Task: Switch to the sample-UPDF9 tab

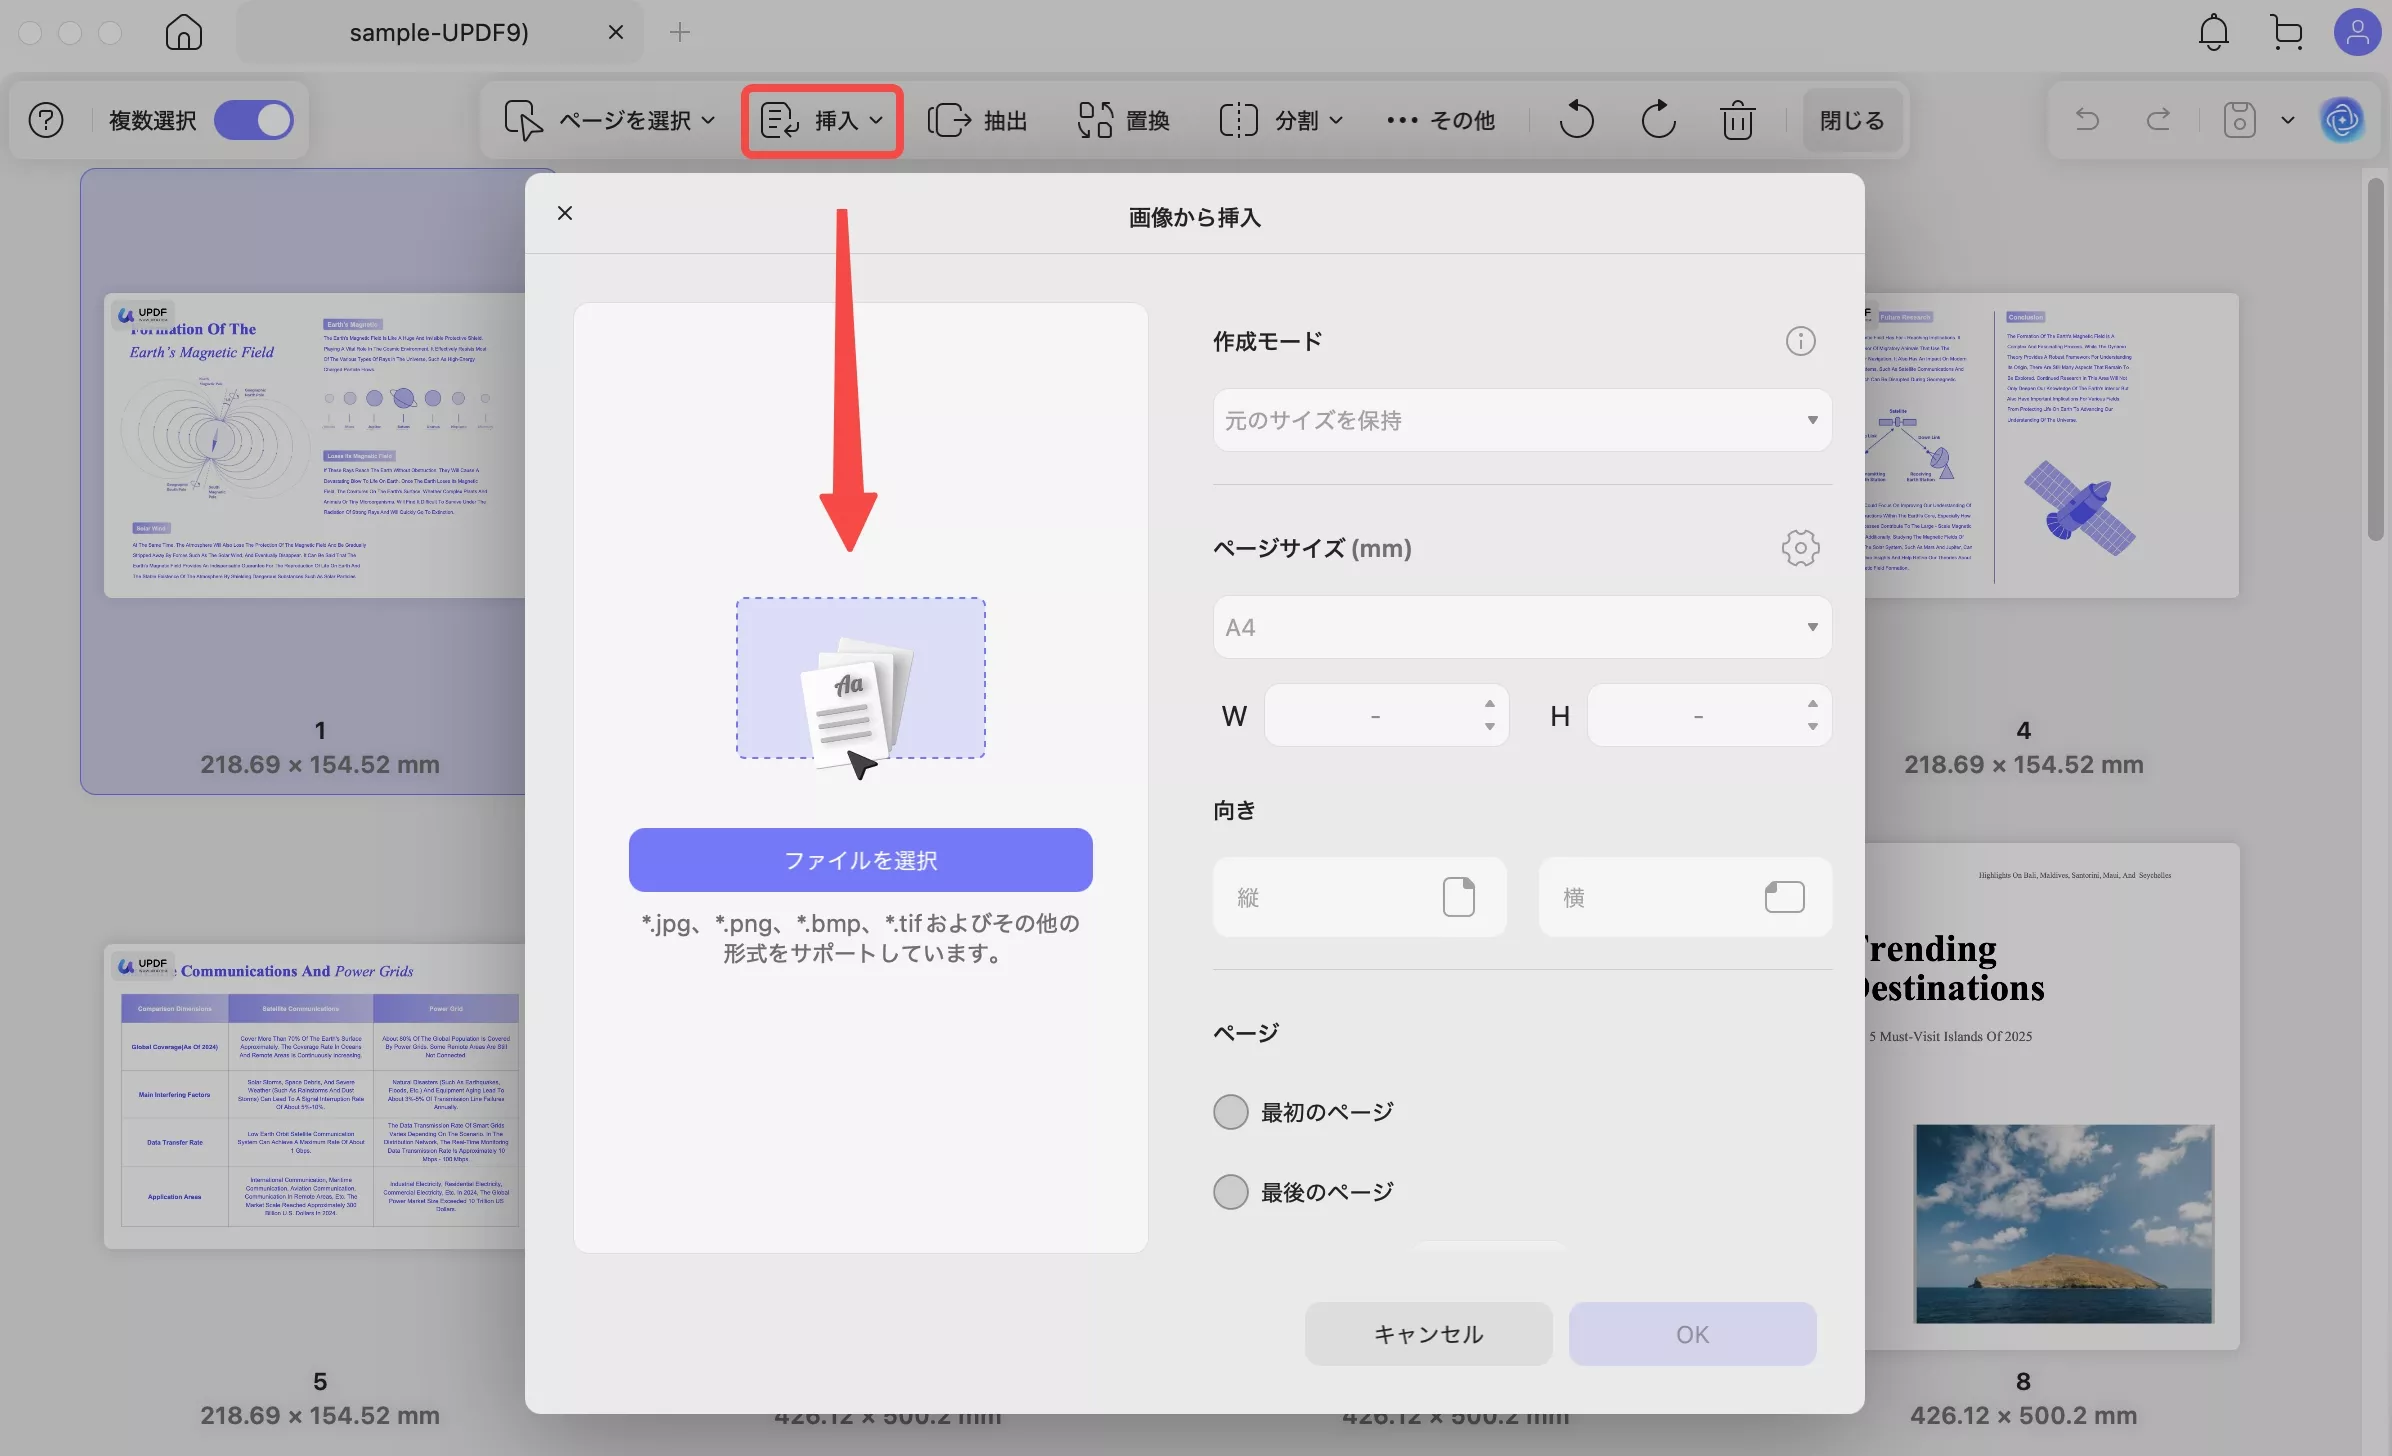Action: point(437,31)
